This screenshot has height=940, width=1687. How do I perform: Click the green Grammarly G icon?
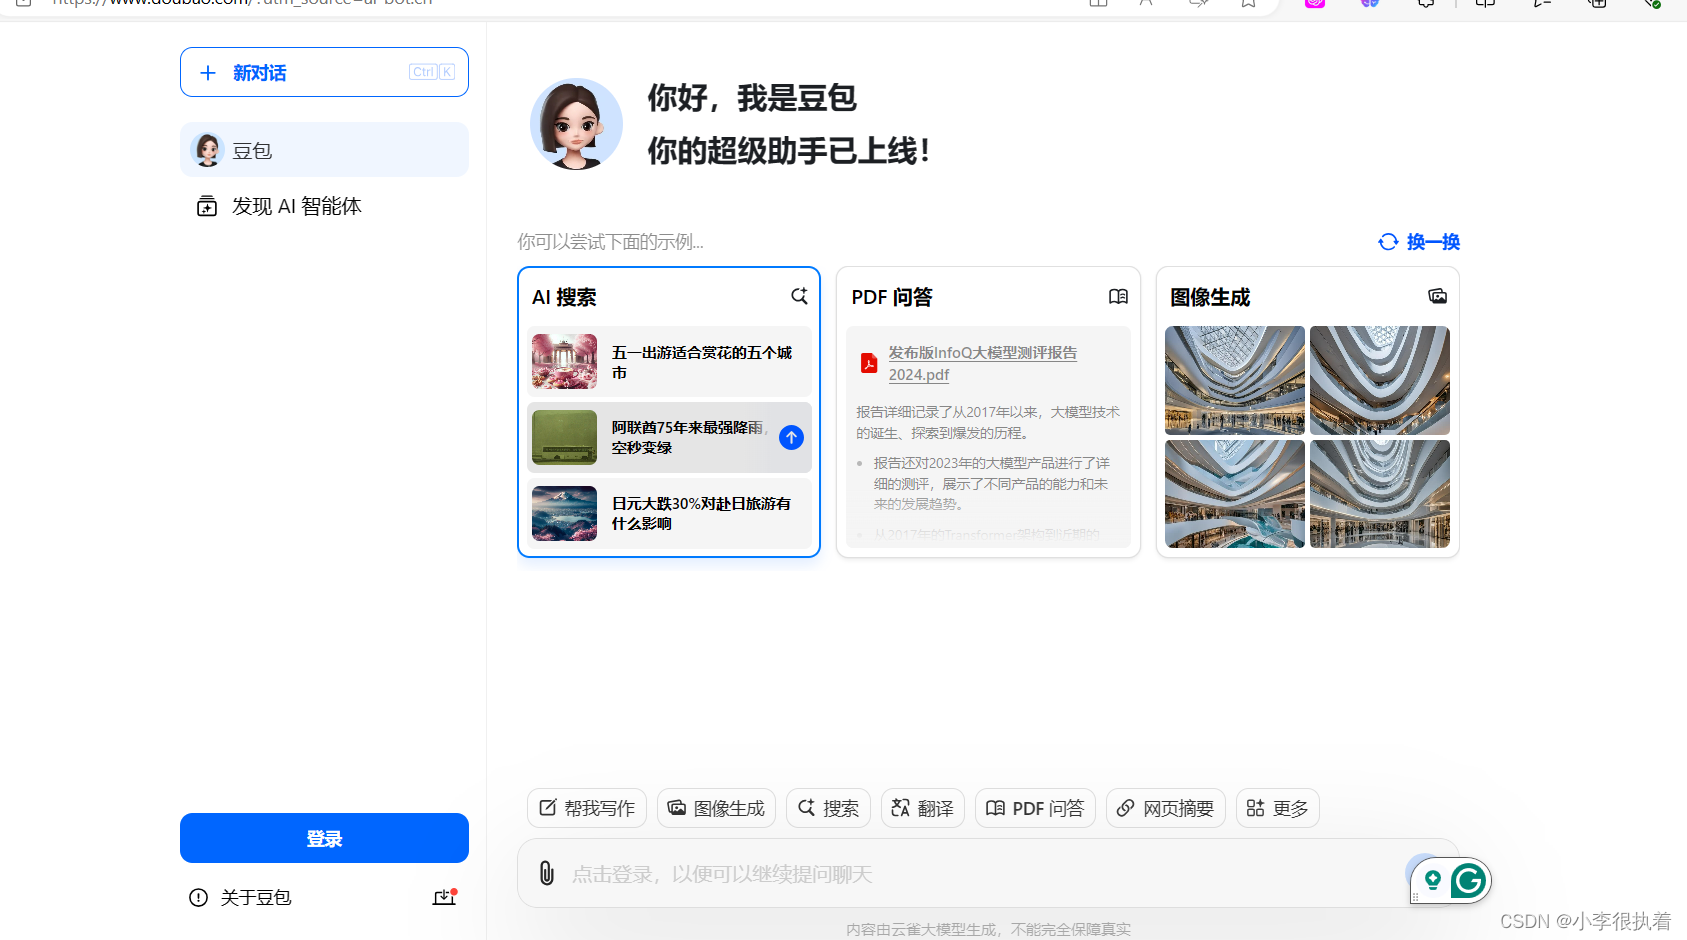1468,881
